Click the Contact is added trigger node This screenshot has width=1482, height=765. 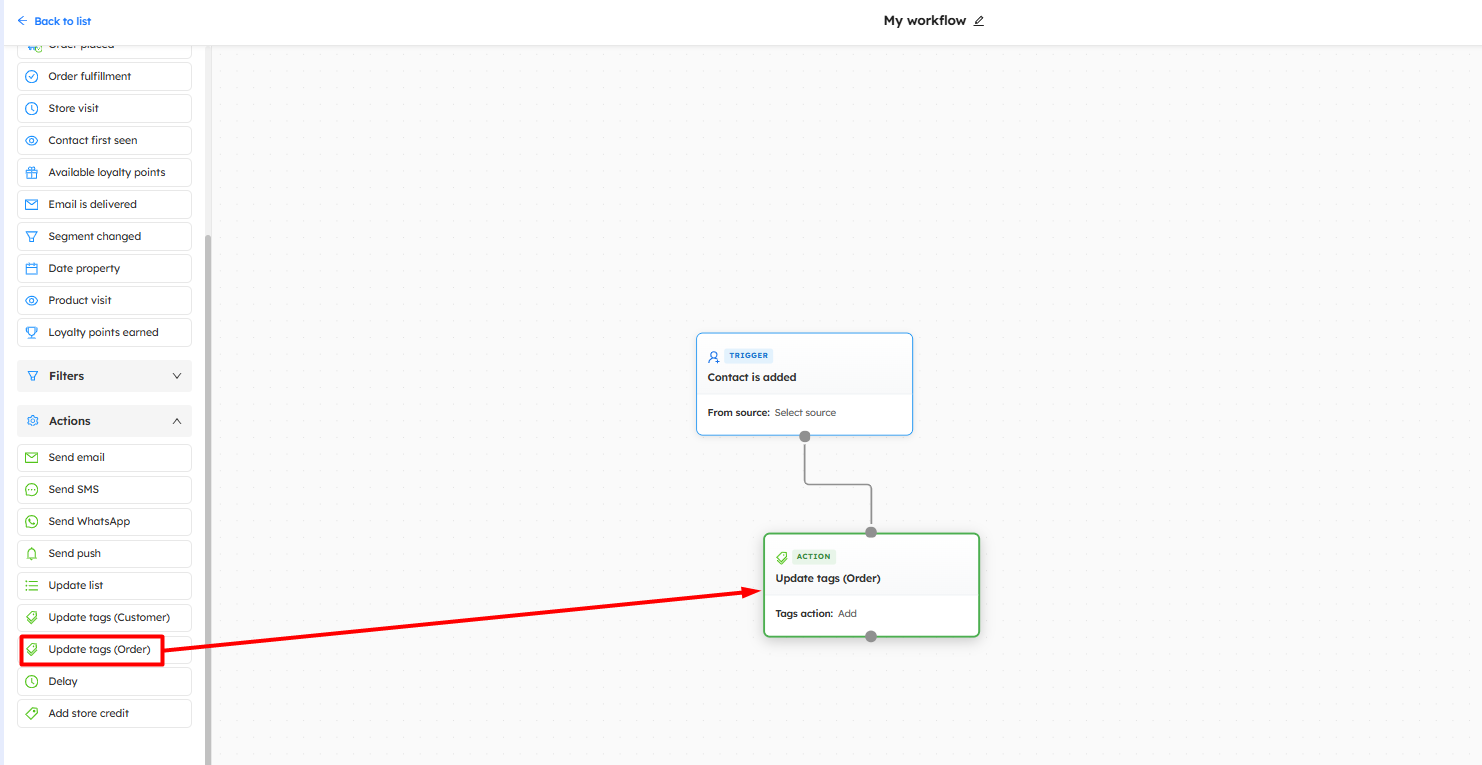[804, 377]
